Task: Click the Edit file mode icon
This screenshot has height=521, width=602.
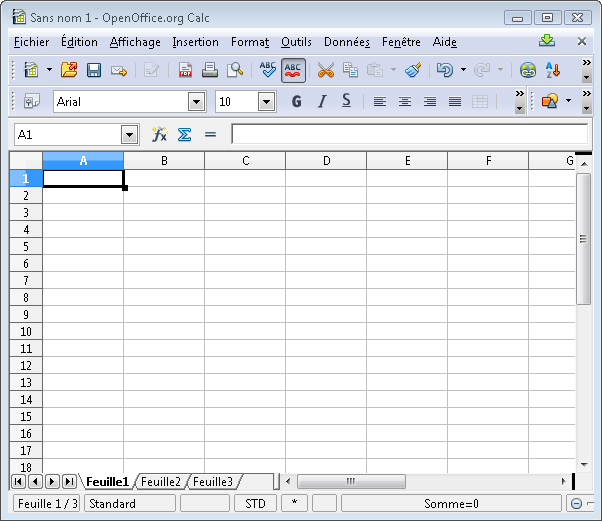Action: pyautogui.click(x=151, y=70)
